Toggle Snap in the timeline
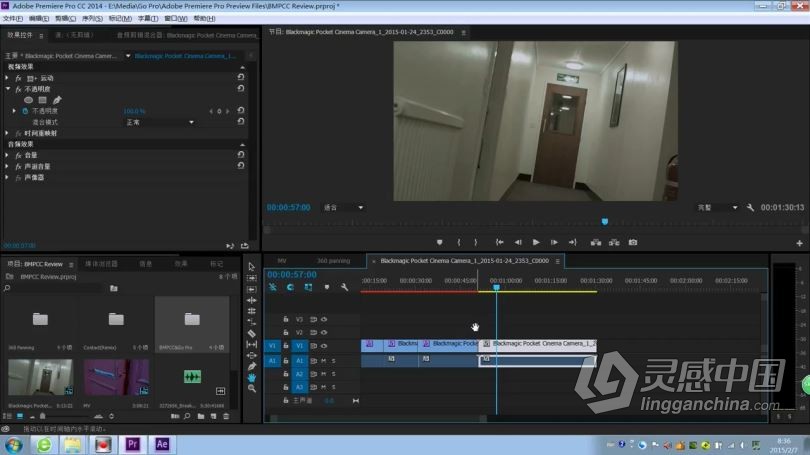Screen dimensions: 810x455 (x=290, y=287)
